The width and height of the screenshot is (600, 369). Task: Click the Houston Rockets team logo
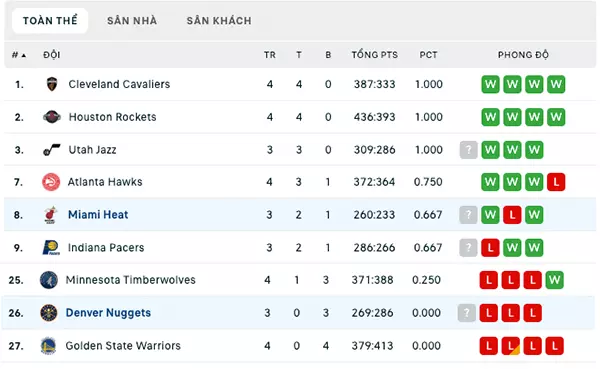[52, 117]
